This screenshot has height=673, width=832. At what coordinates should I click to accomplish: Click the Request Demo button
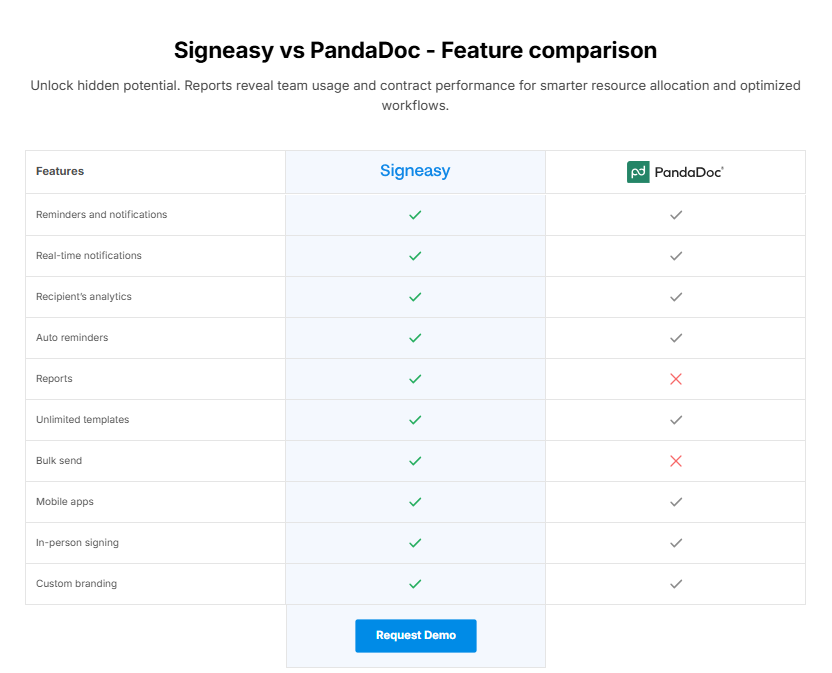point(415,635)
